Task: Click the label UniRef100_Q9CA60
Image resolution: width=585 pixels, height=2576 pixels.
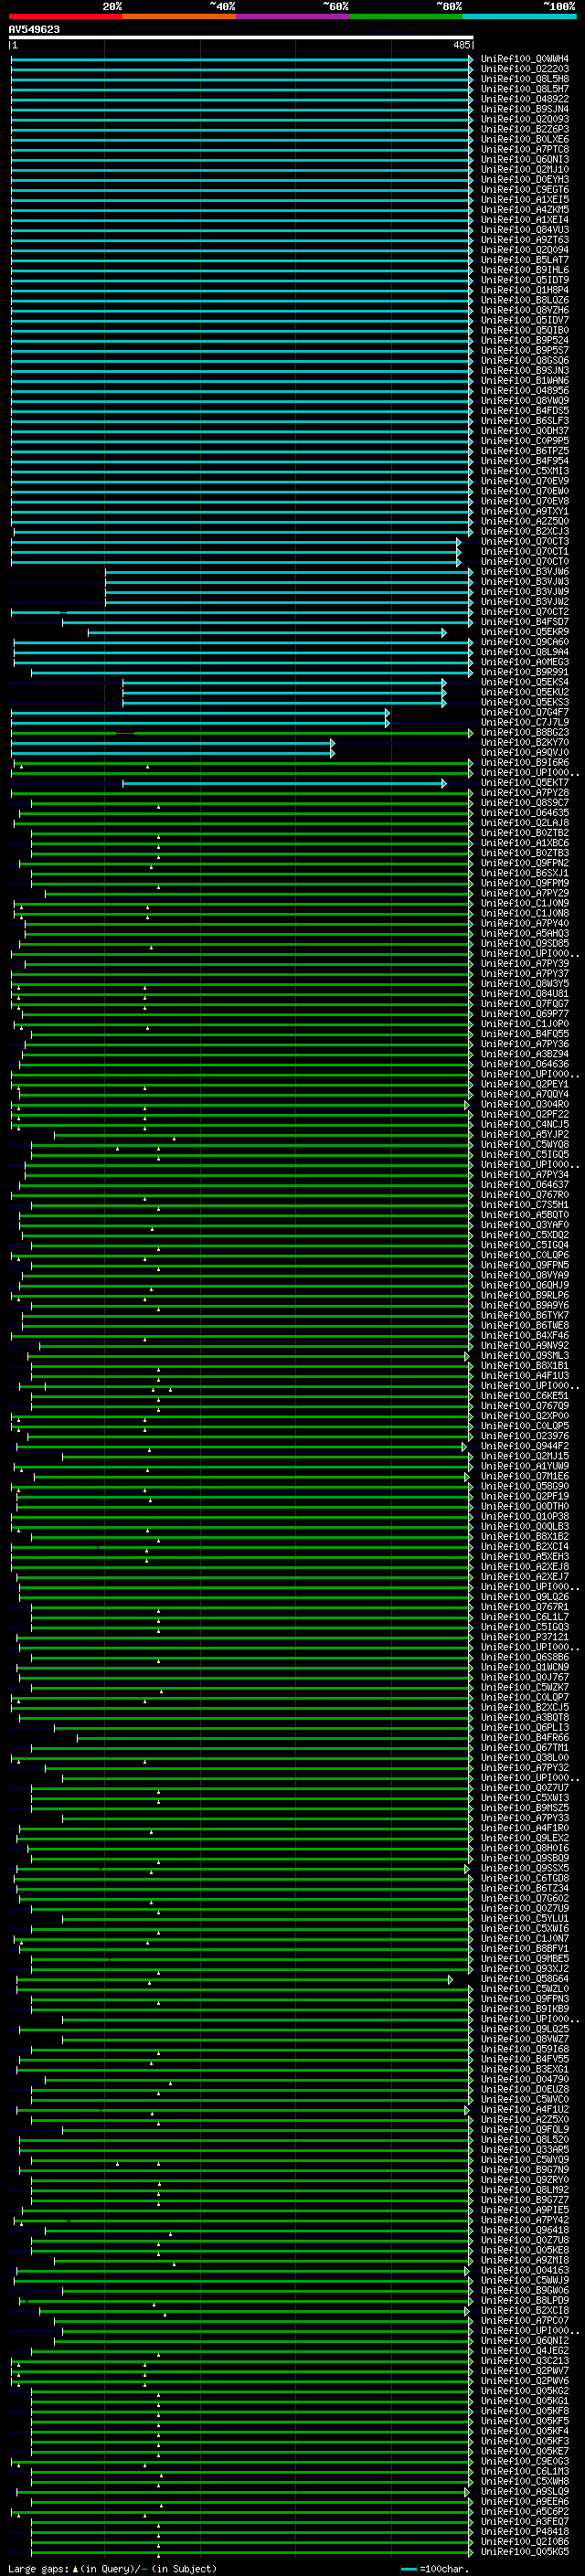Action: 525,642
